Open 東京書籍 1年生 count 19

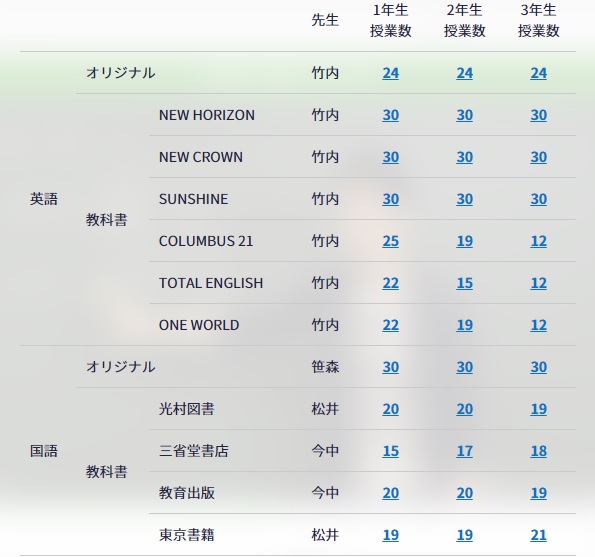tap(390, 535)
